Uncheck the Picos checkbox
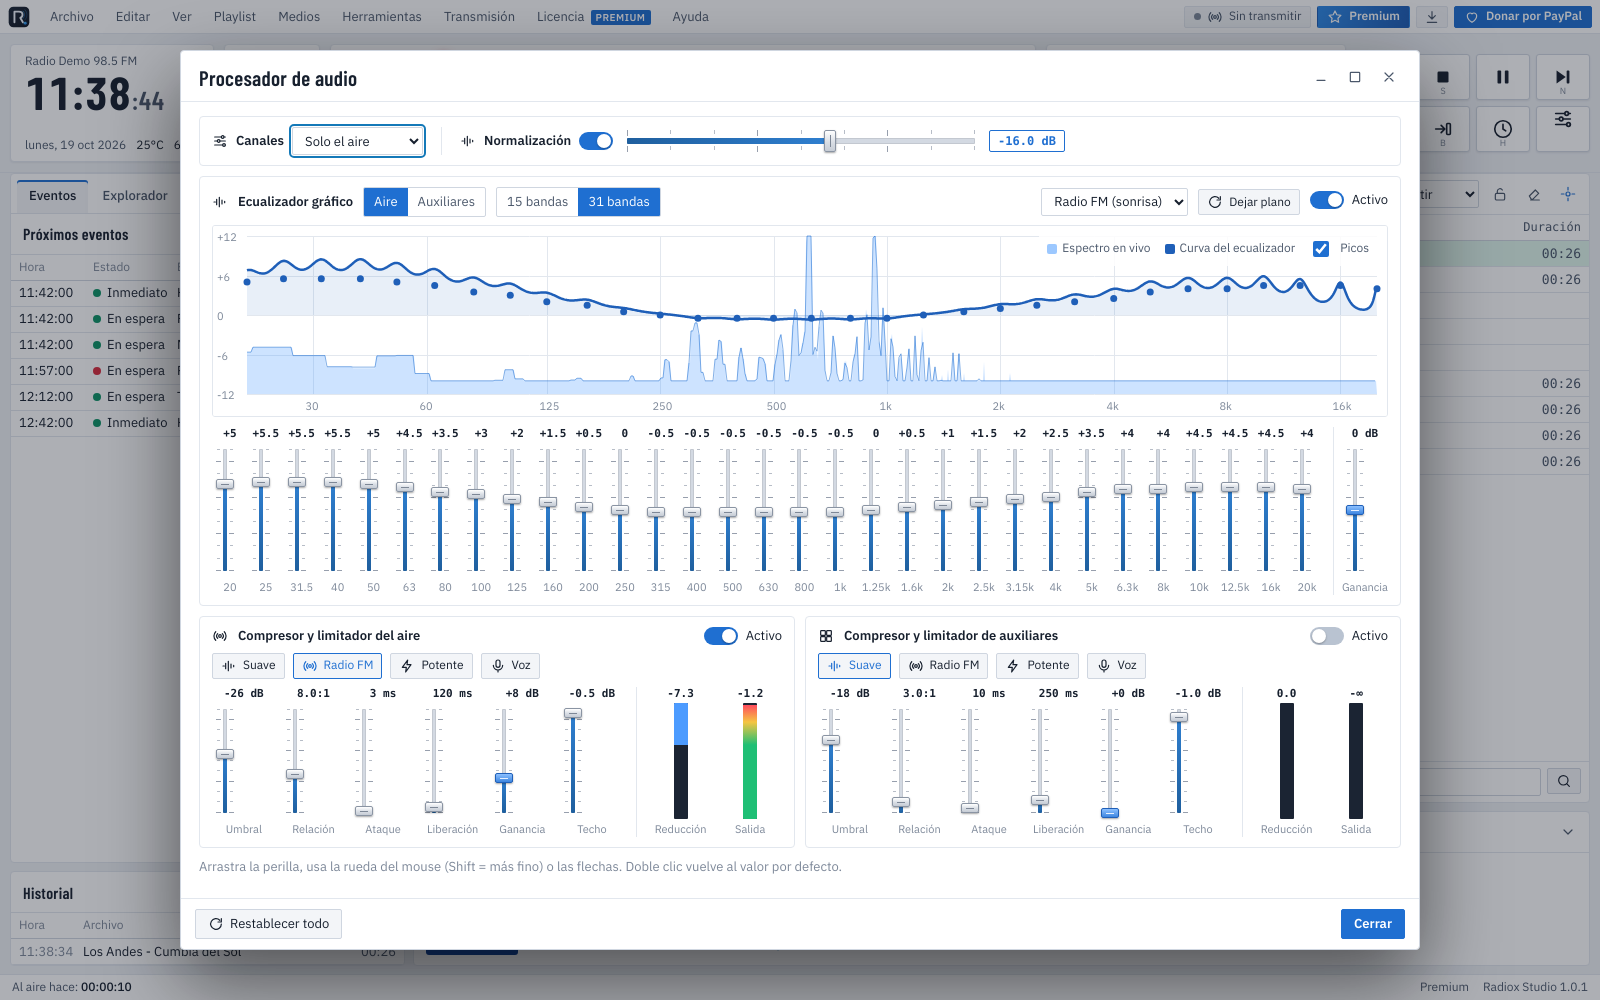Screen dimensions: 1600x1000 (x=1321, y=249)
